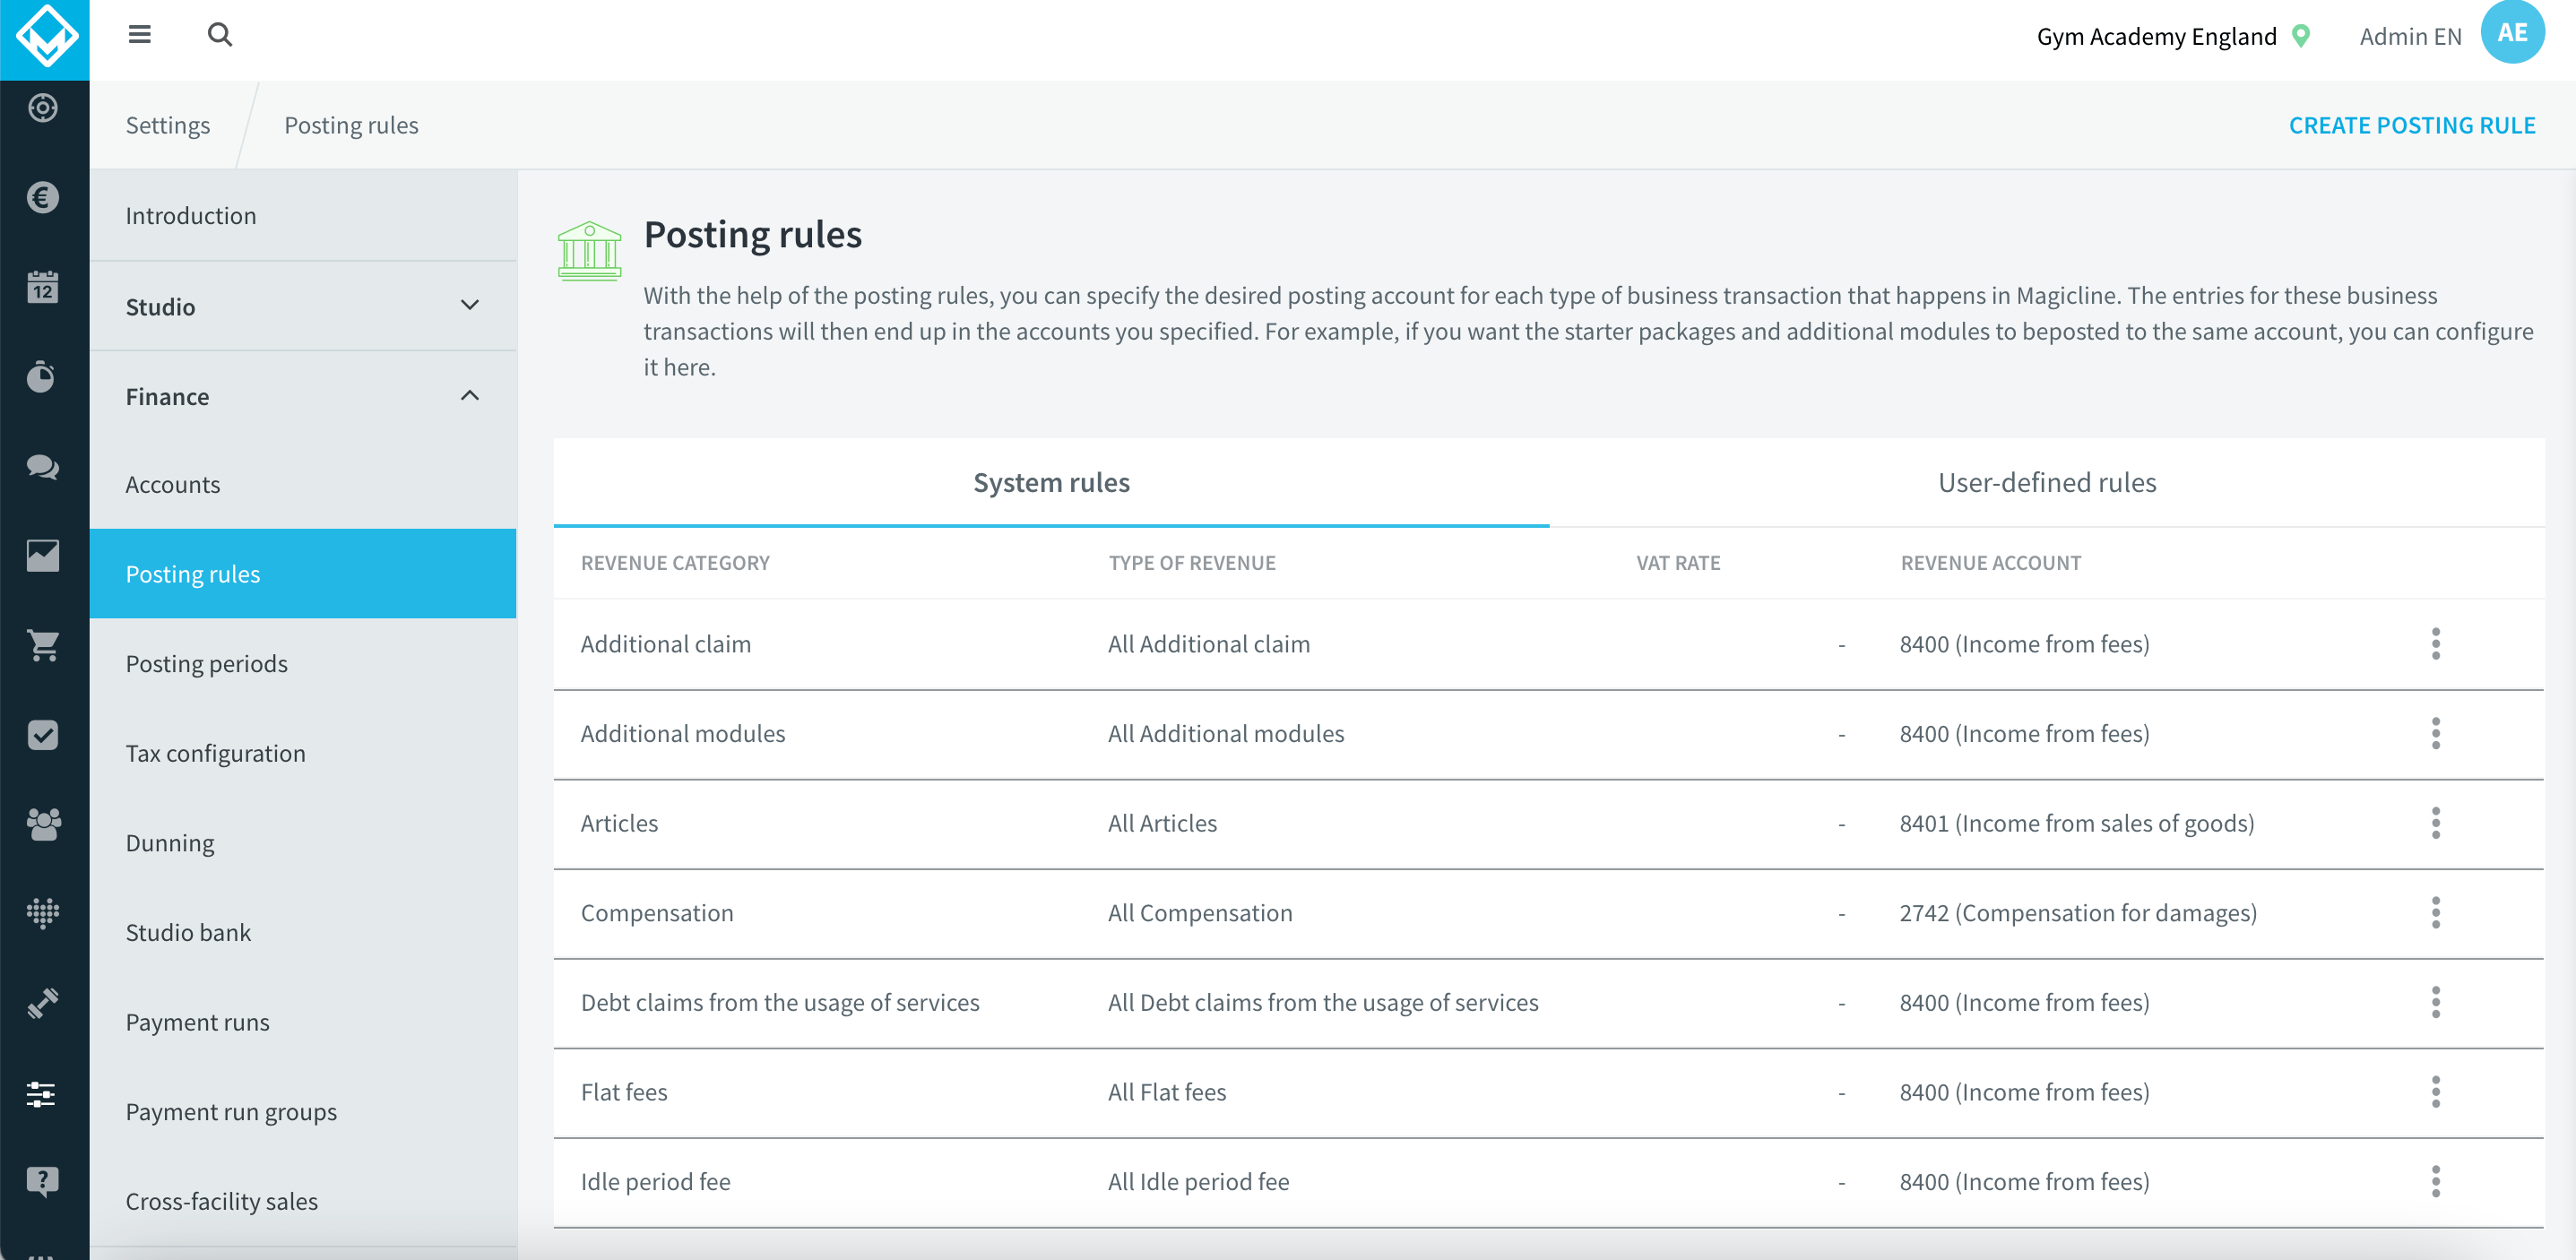The width and height of the screenshot is (2576, 1260).
Task: Expand the Studio settings section
Action: point(469,306)
